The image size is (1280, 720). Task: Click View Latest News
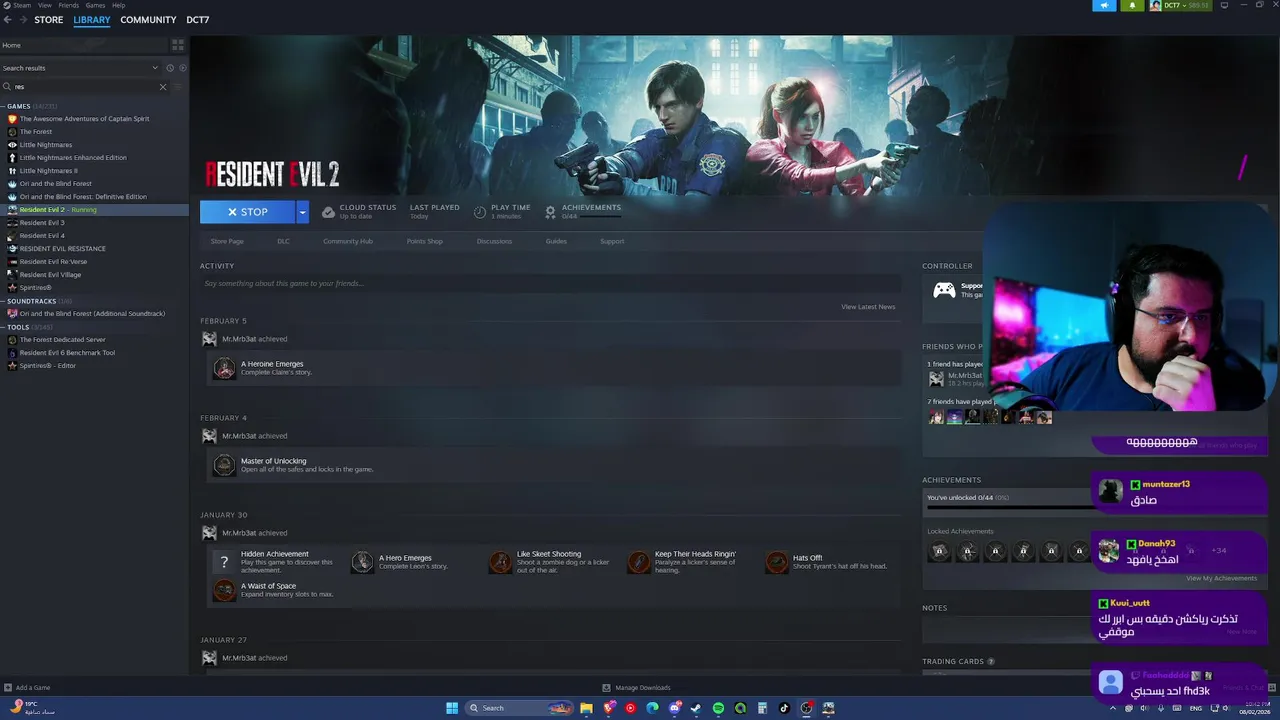click(868, 307)
